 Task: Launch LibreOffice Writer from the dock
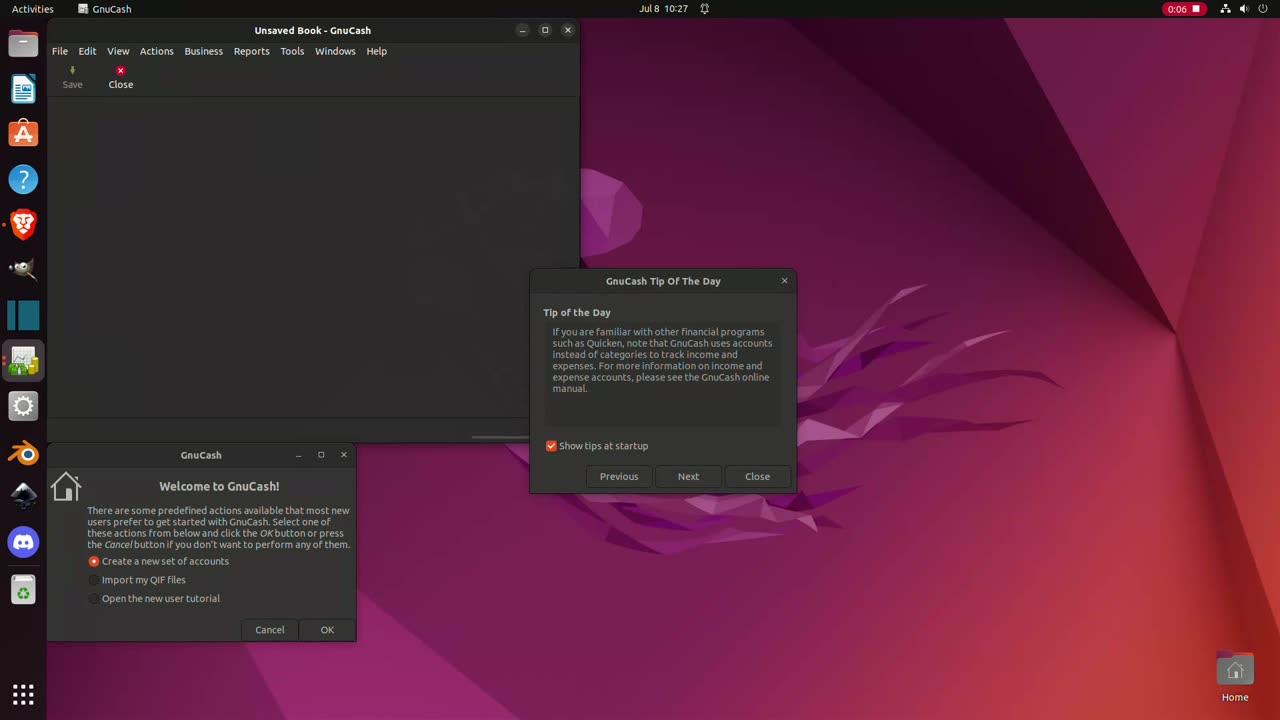[x=23, y=89]
